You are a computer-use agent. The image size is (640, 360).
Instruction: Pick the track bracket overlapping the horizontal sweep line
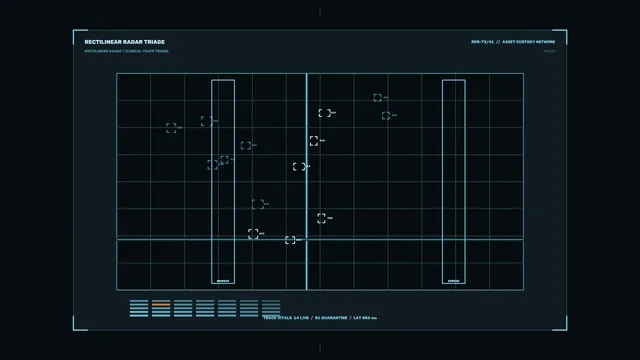(x=290, y=240)
